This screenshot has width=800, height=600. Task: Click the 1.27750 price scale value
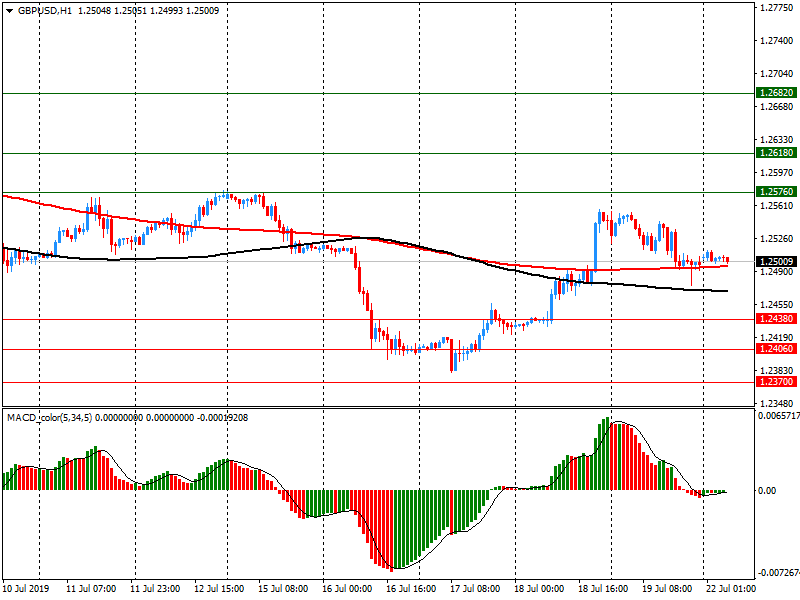tap(777, 8)
